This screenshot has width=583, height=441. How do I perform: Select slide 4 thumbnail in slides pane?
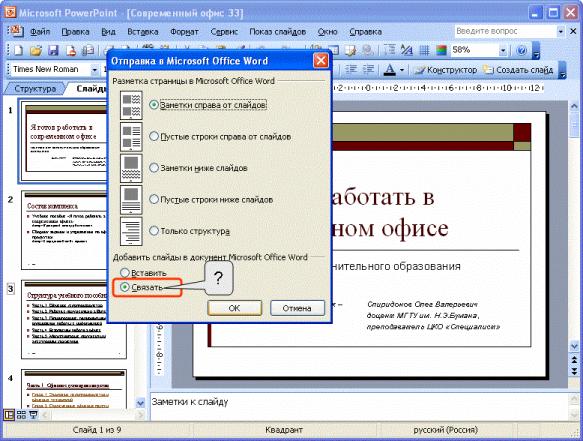74,389
